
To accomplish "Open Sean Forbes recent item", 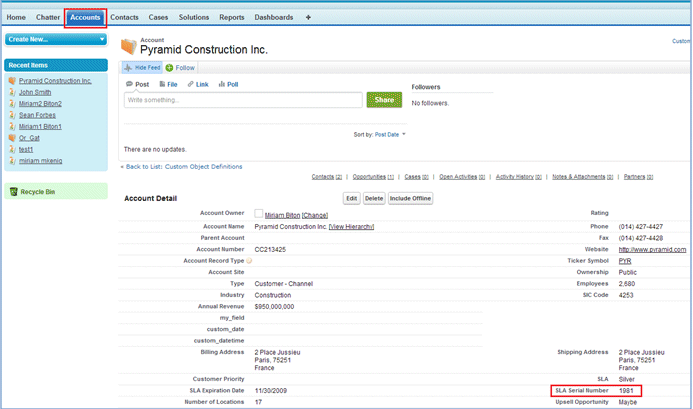I will [37, 115].
